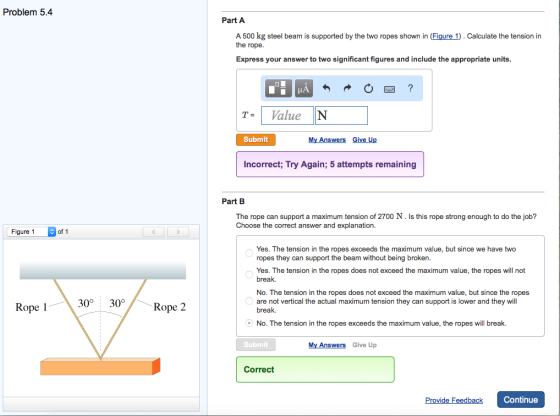The height and width of the screenshot is (416, 560).
Task: Click the 'Rope 1' label in figure
Action: coord(31,307)
